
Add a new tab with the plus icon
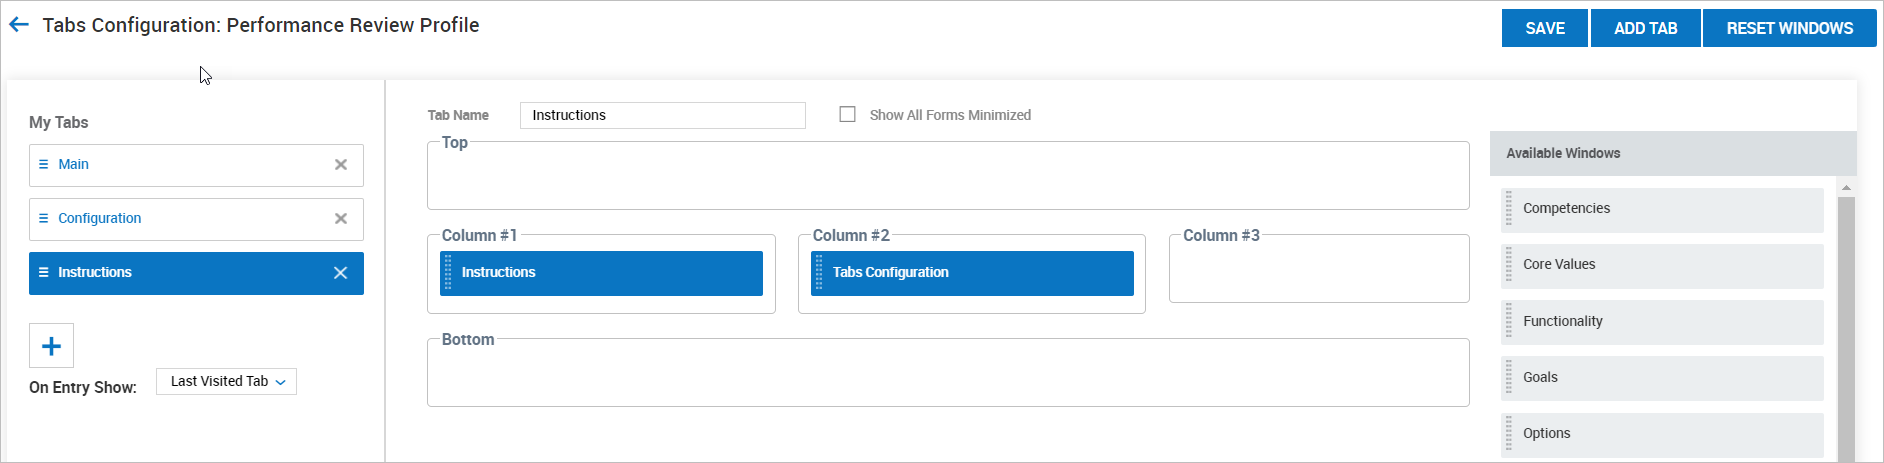51,346
